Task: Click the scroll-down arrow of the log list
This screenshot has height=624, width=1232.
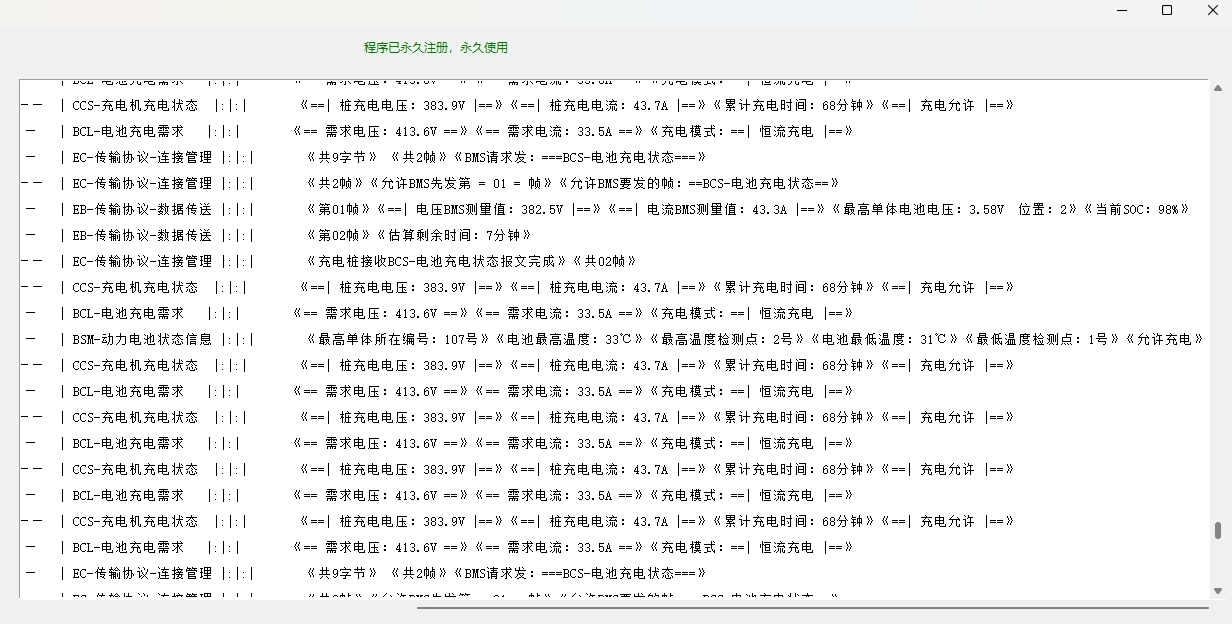Action: click(1217, 591)
